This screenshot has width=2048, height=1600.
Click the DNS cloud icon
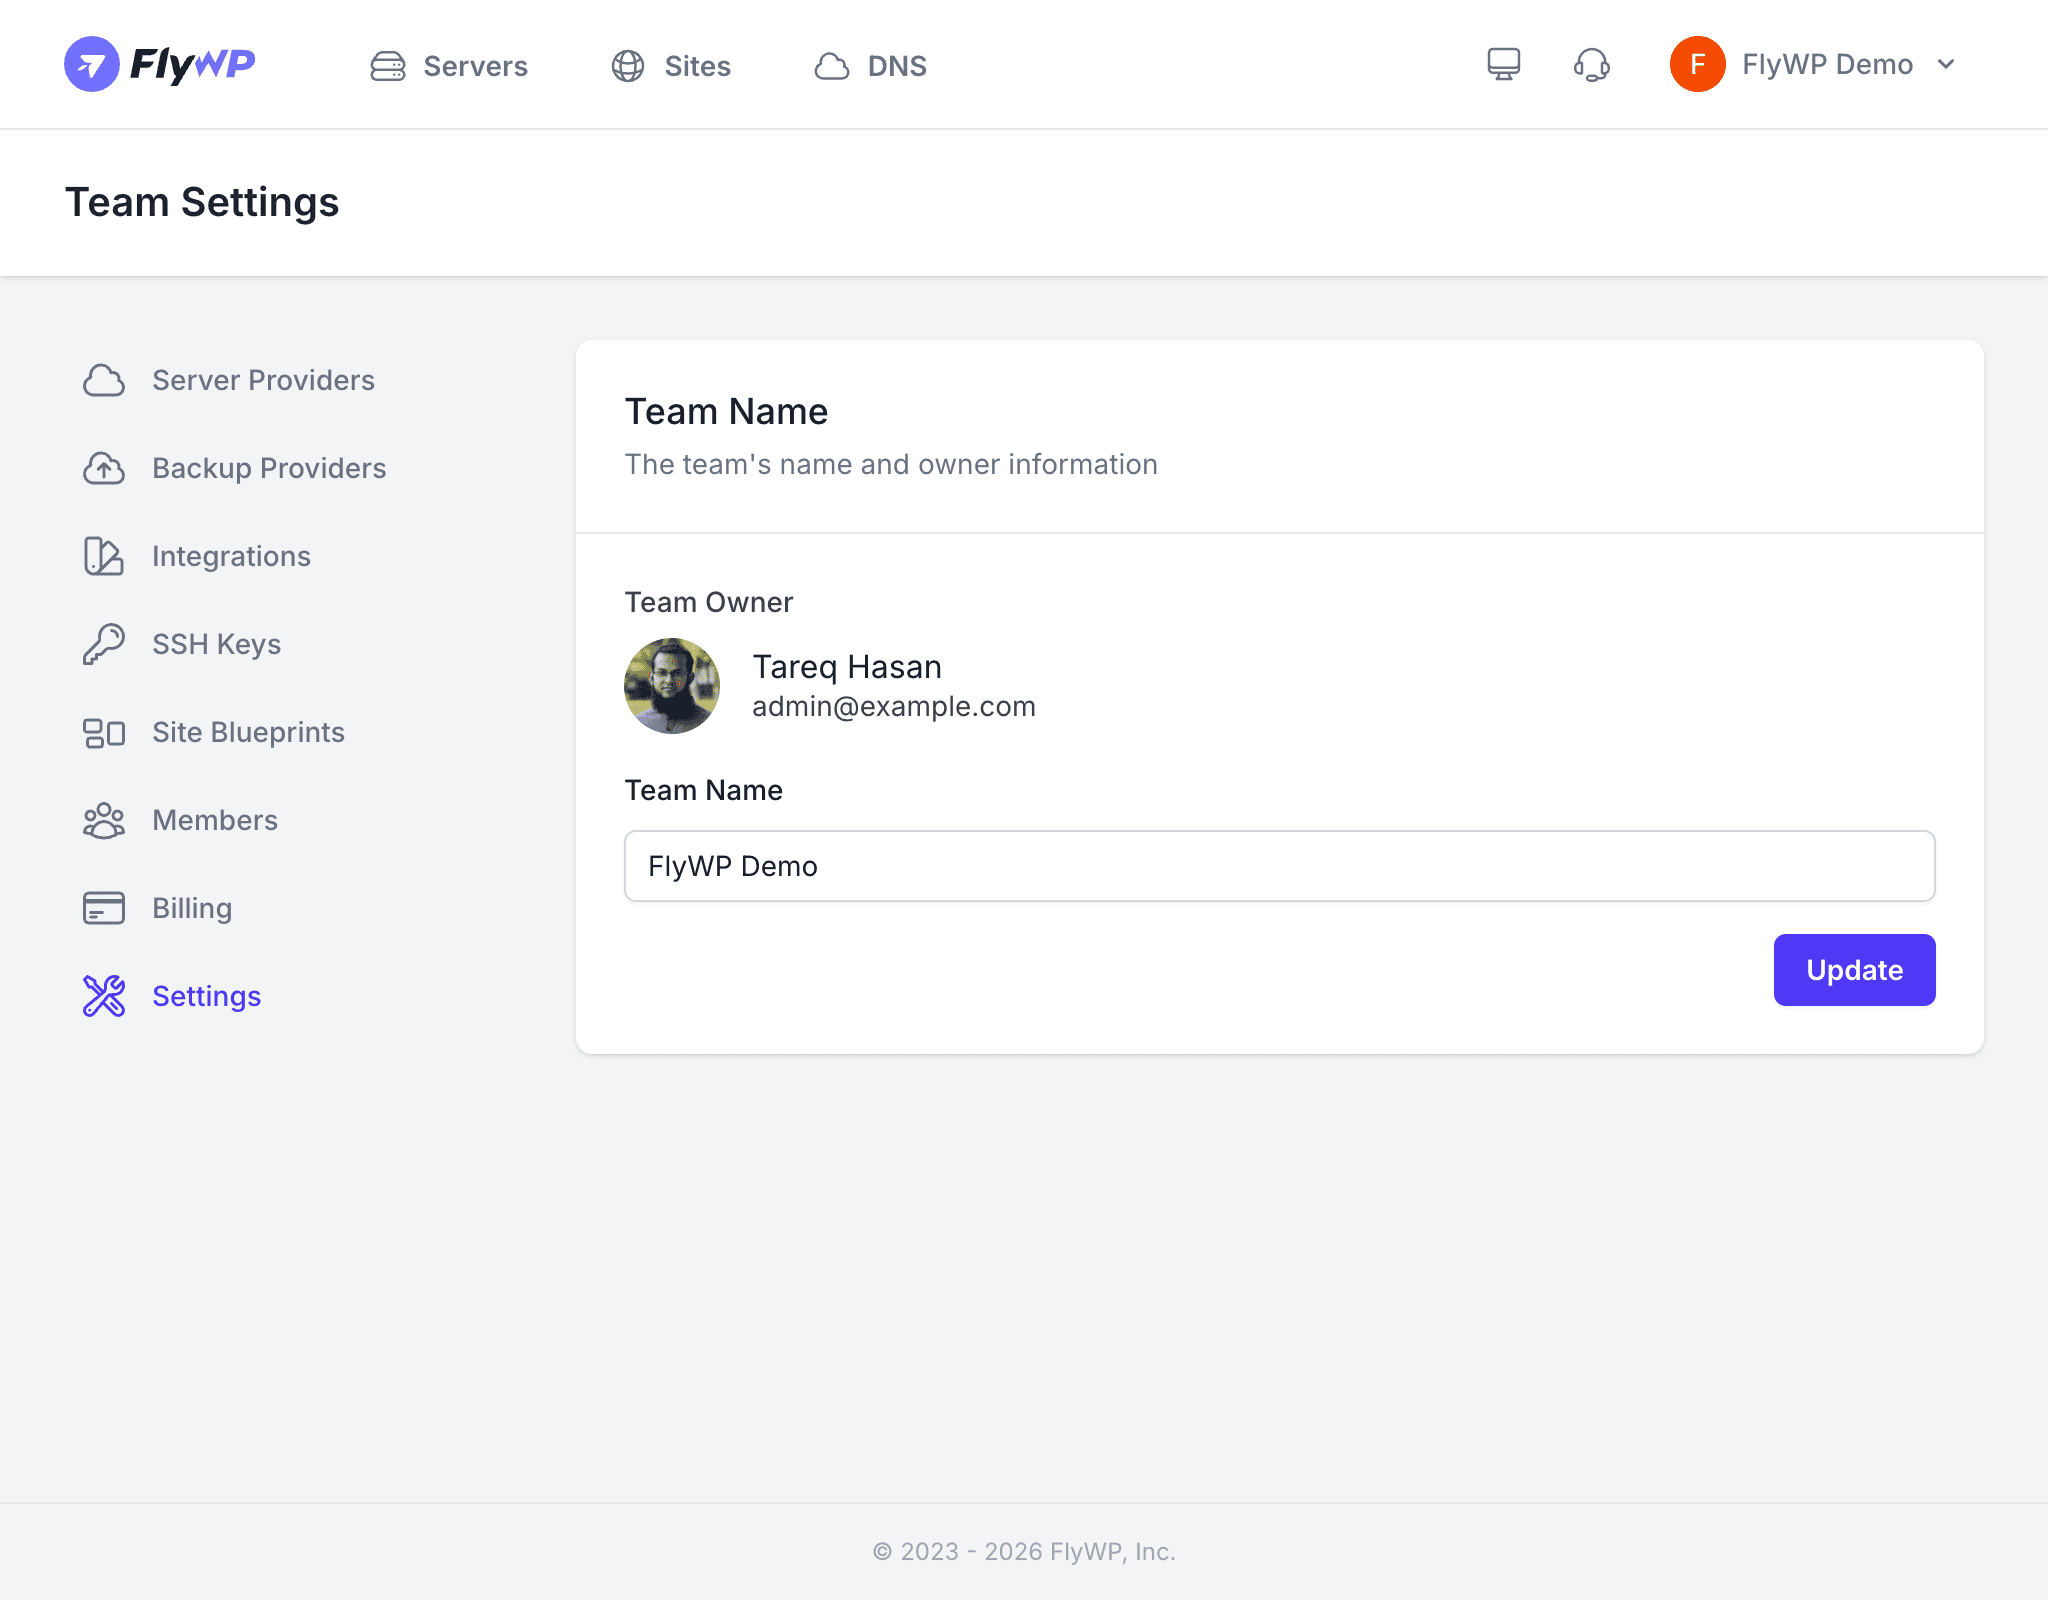point(832,66)
